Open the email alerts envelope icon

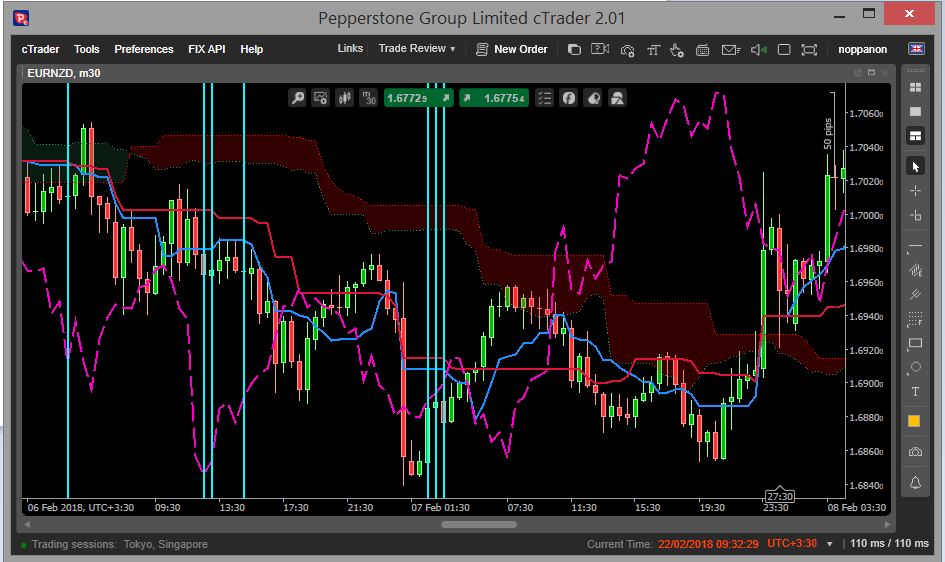730,50
